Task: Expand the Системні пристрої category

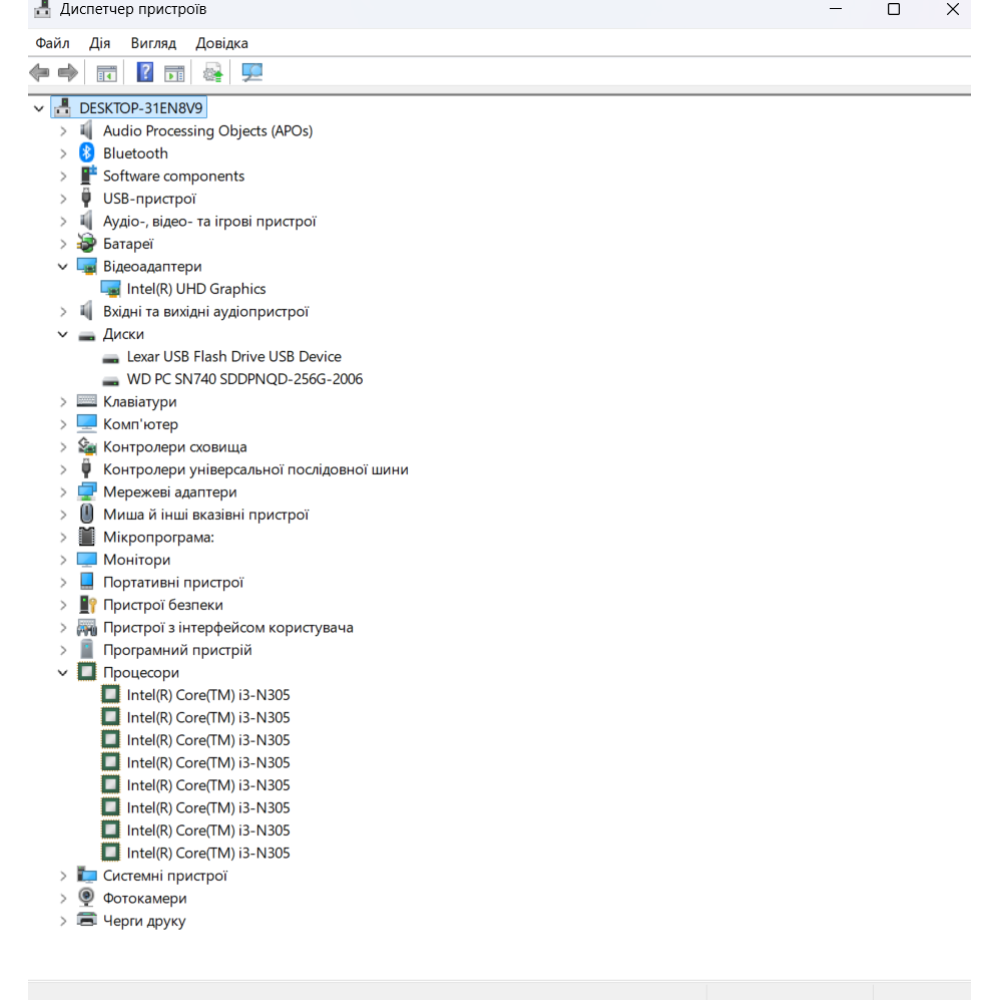Action: (62, 876)
